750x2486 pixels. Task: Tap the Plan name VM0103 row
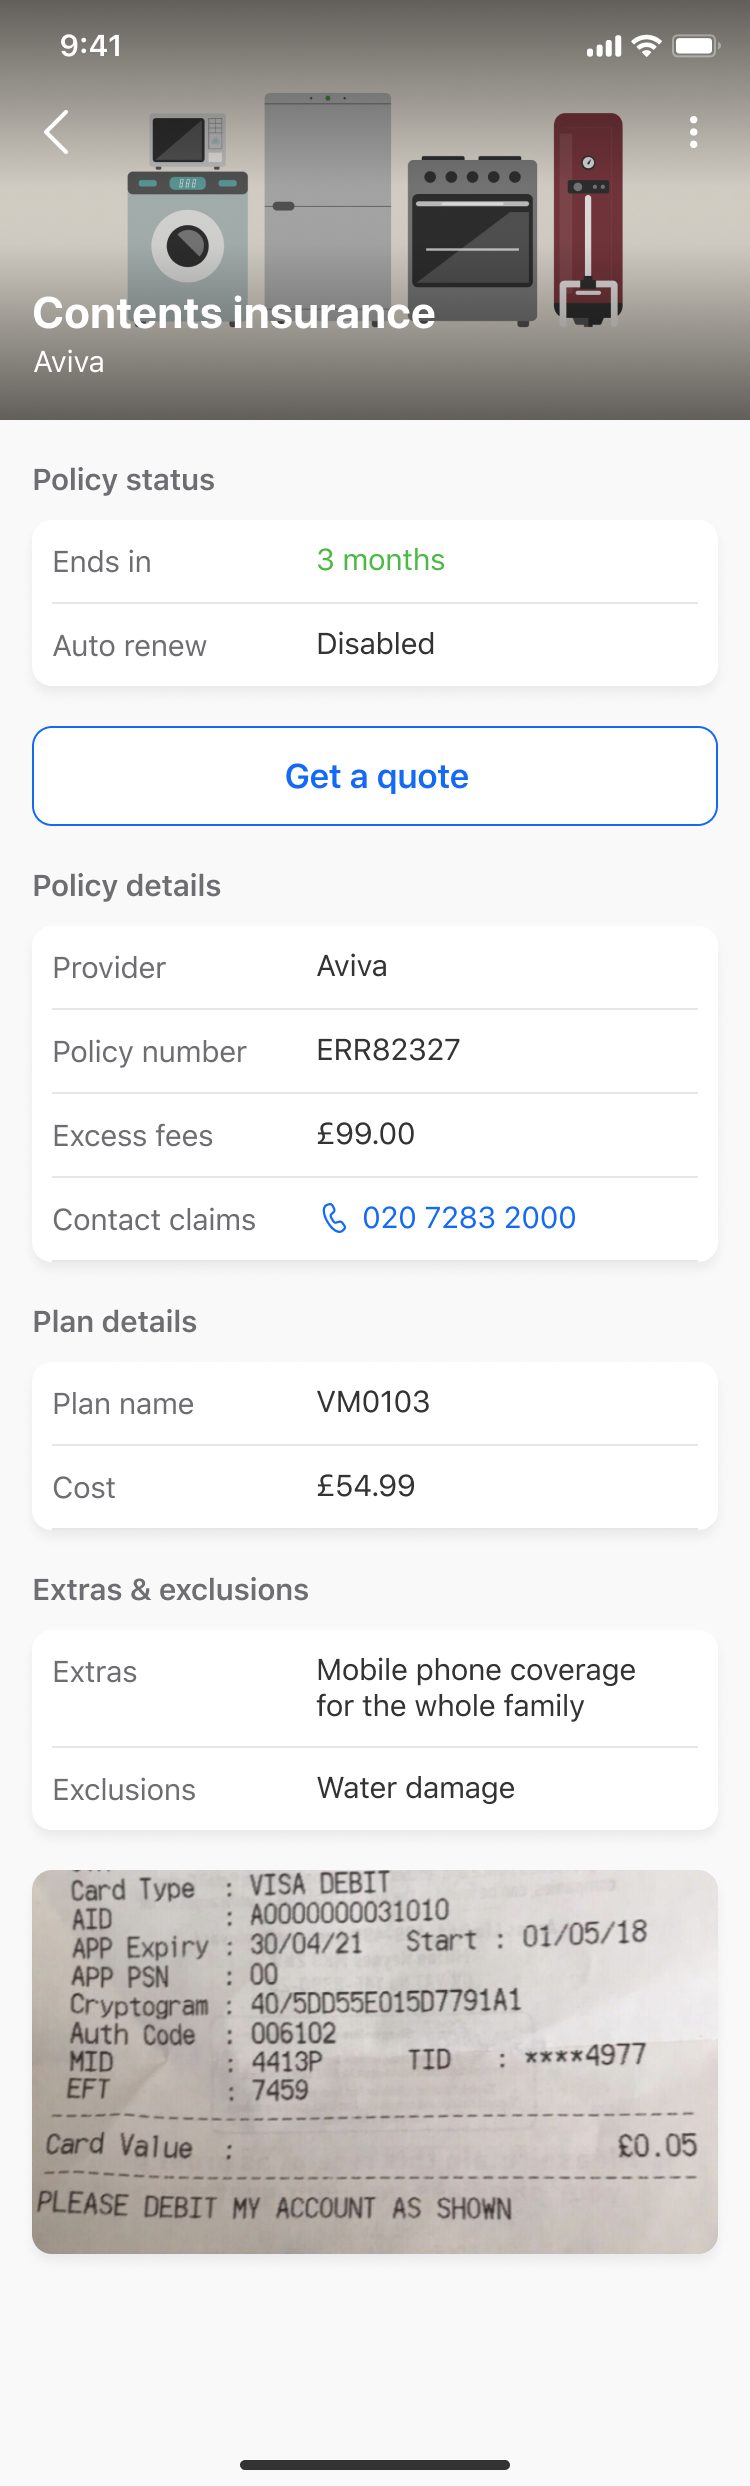pyautogui.click(x=375, y=1403)
